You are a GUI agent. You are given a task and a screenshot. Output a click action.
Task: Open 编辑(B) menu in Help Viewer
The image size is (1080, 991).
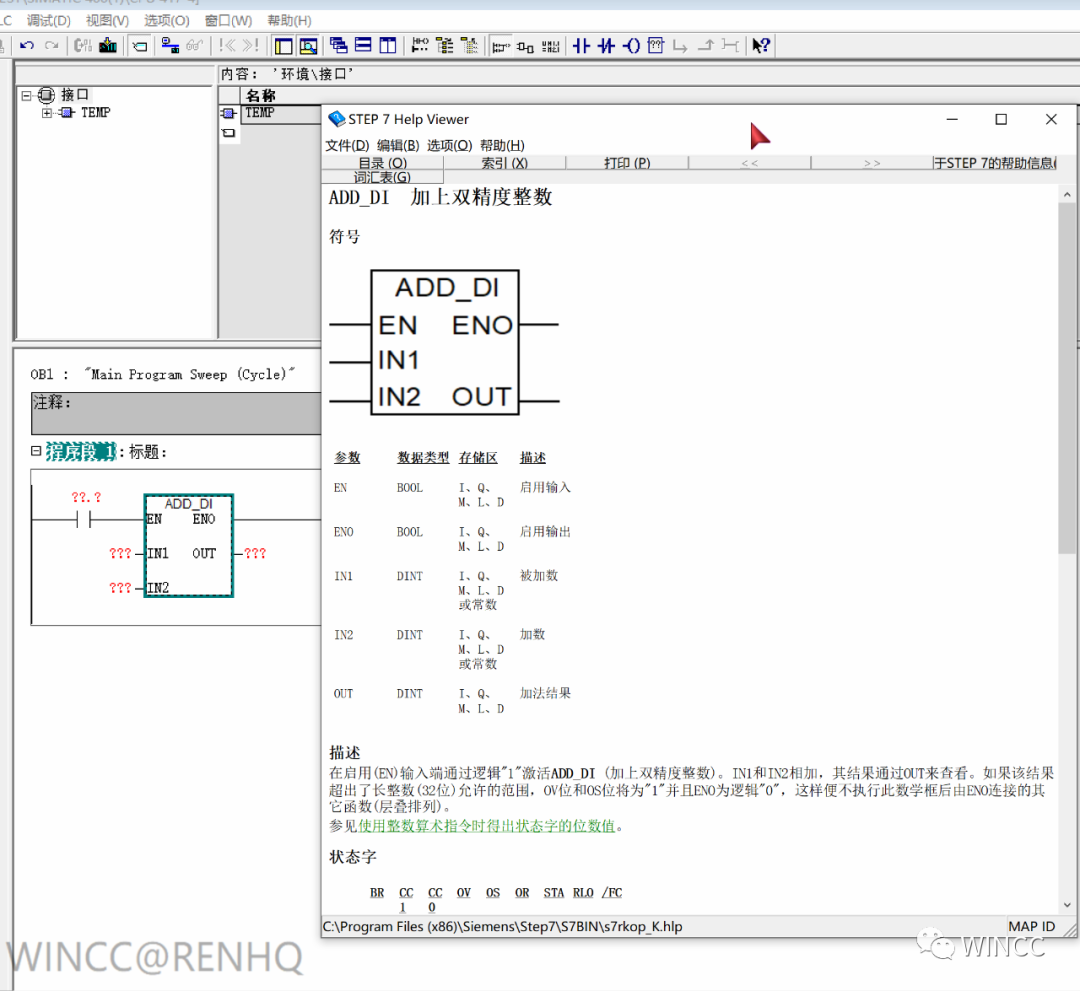398,145
